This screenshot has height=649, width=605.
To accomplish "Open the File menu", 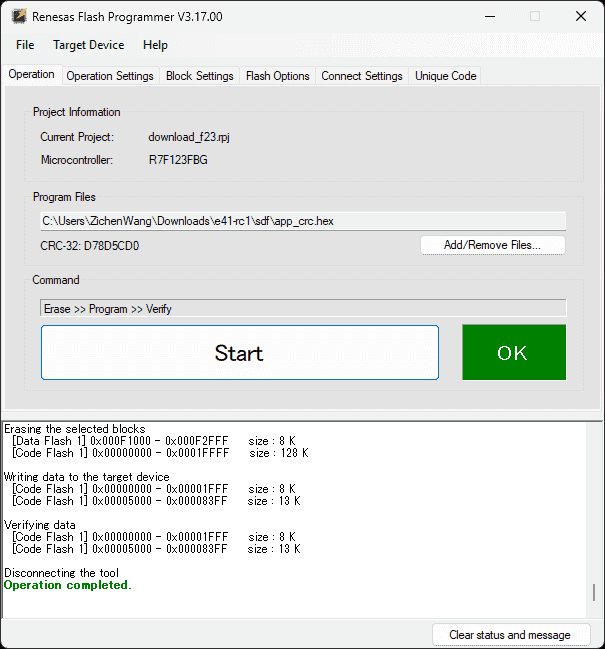I will click(x=25, y=45).
